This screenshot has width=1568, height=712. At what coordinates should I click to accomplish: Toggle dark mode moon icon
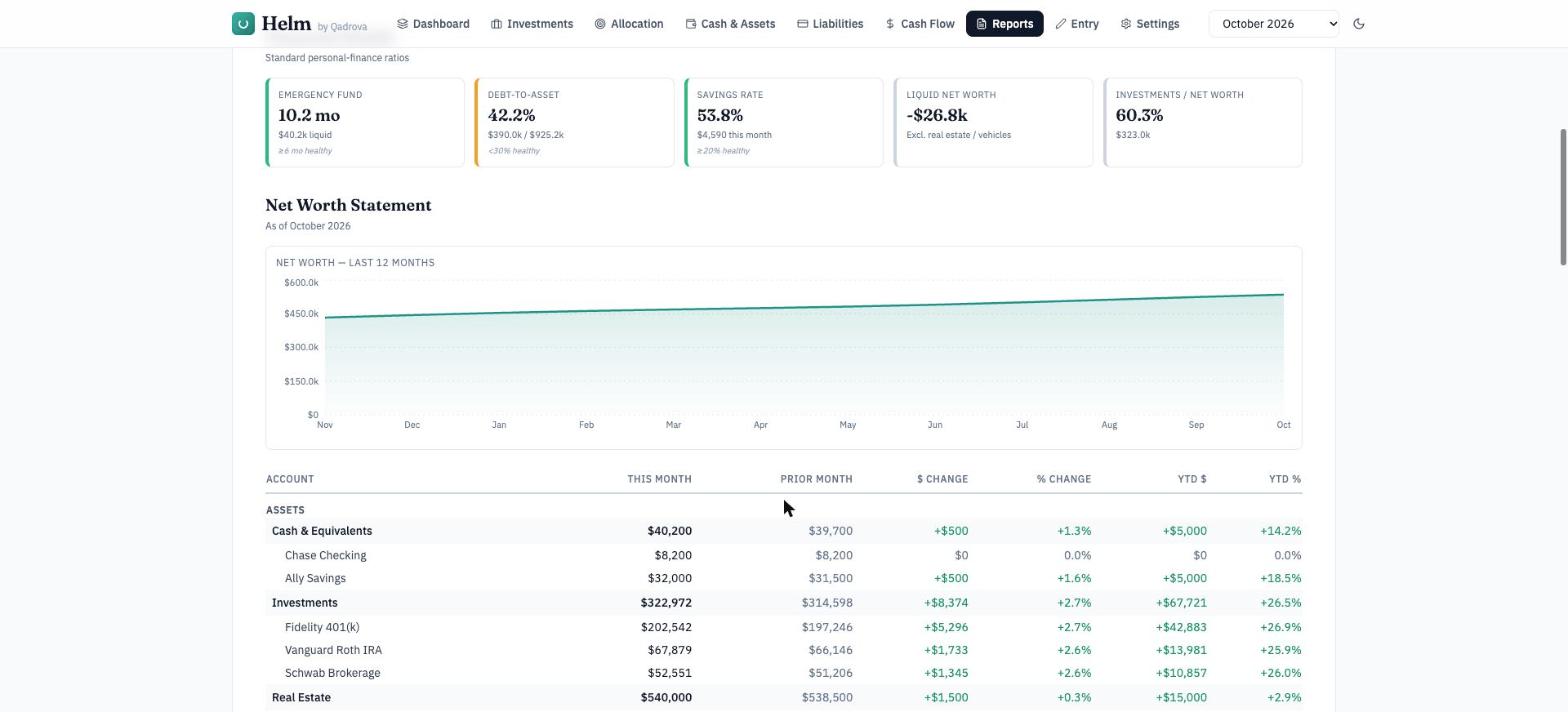click(x=1358, y=24)
